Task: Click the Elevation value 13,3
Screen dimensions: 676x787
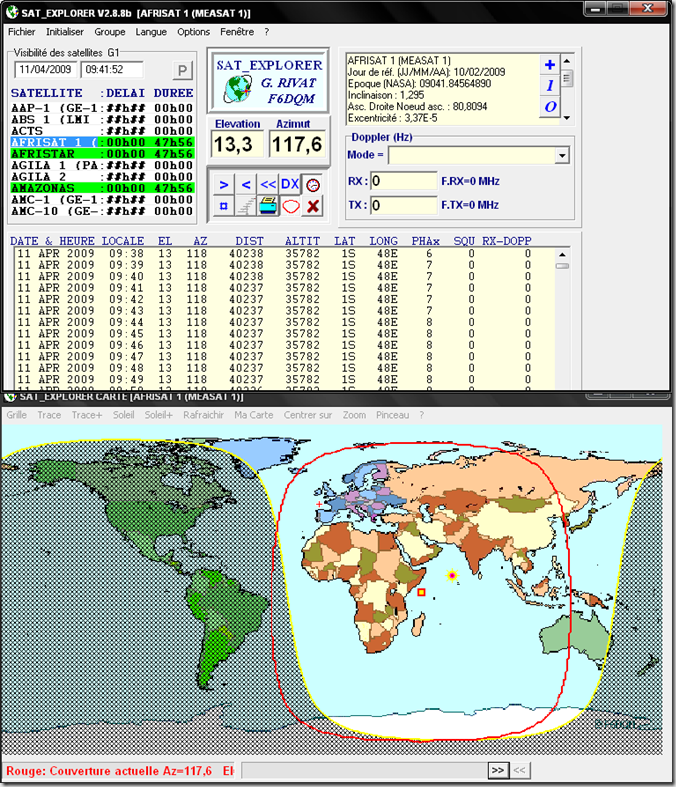Action: click(x=237, y=145)
